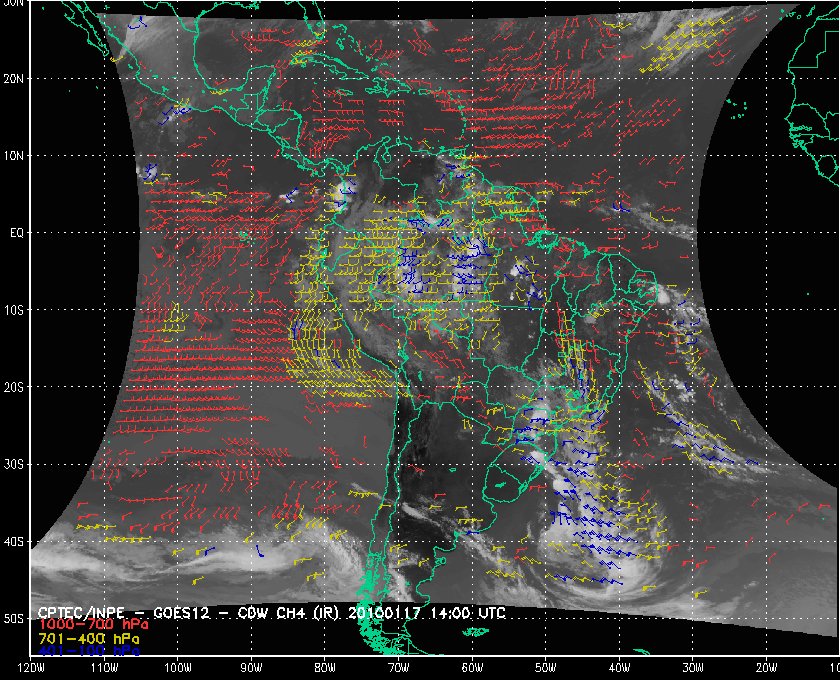Click the 30W longitude label
Viewport: 840px width, 680px height.
[693, 668]
